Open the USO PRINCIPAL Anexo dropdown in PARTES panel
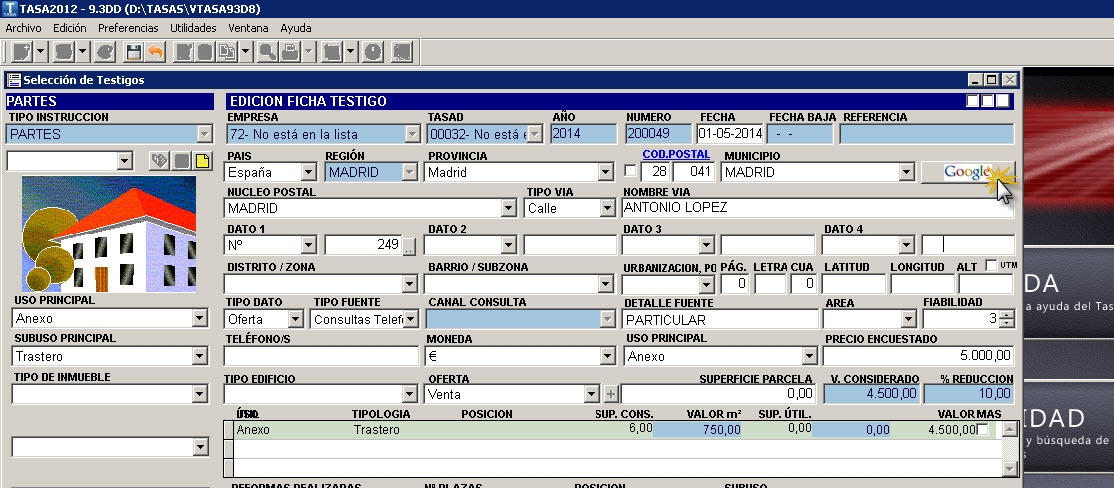Viewport: 1114px width, 488px height. [199, 318]
